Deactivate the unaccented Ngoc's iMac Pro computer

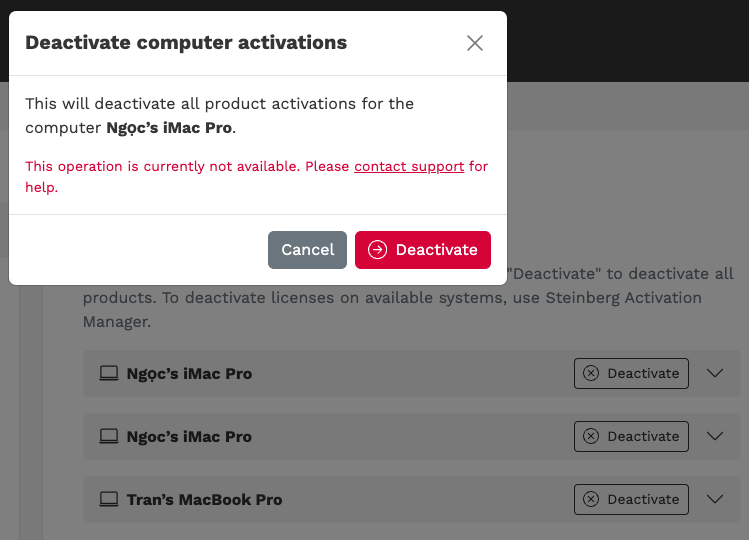[632, 437]
